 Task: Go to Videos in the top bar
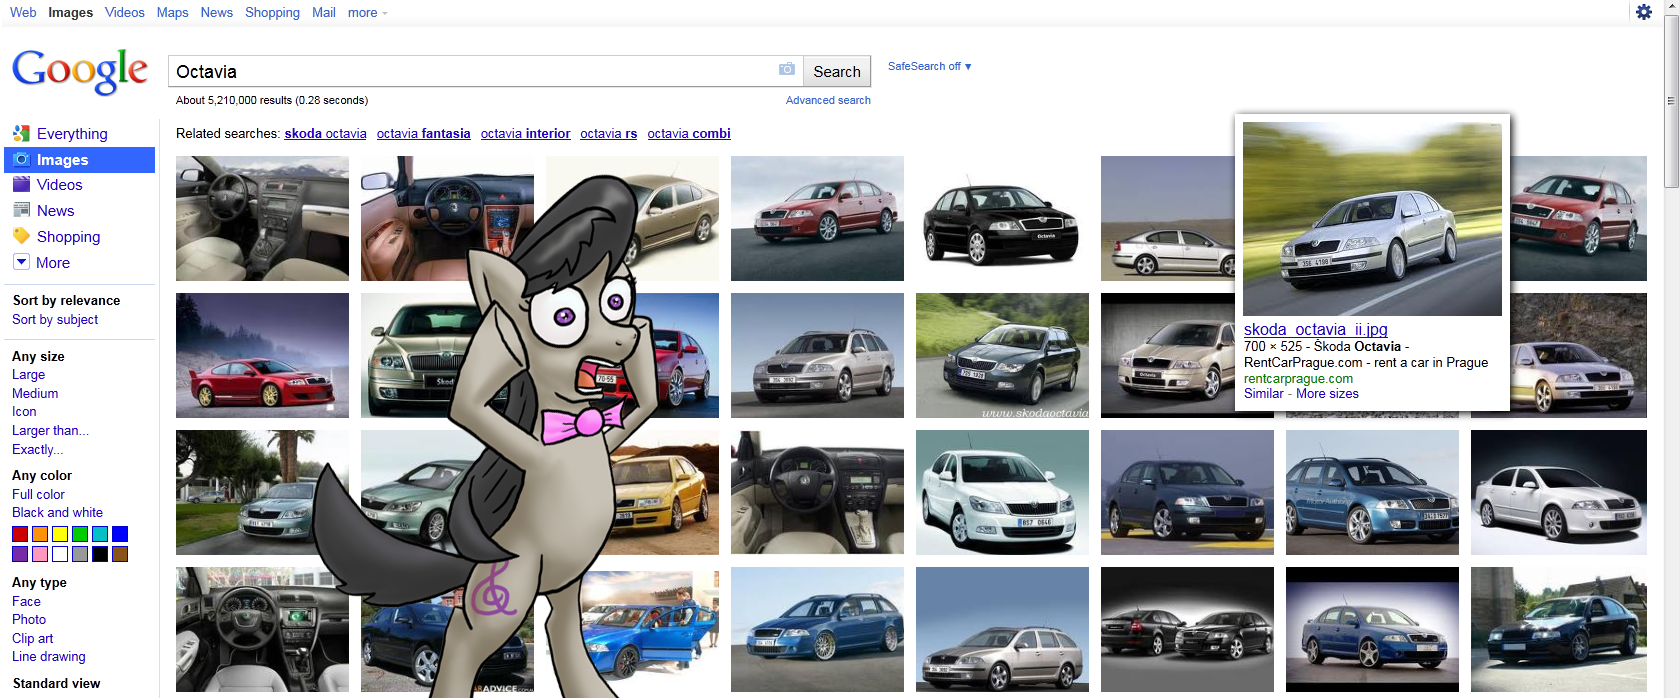pos(124,12)
